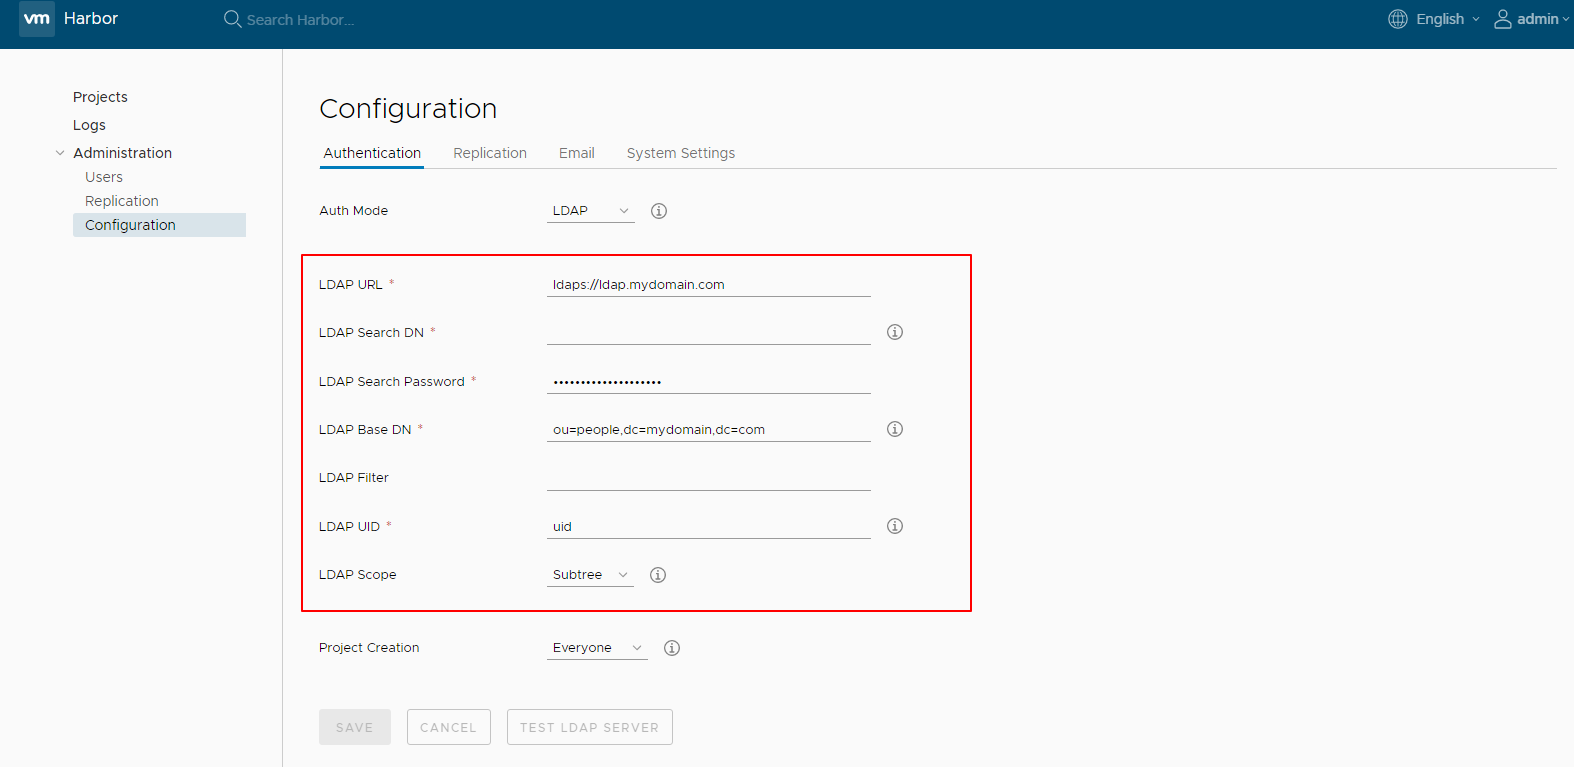Image resolution: width=1574 pixels, height=767 pixels.
Task: Click the globe language icon
Action: [x=1397, y=19]
